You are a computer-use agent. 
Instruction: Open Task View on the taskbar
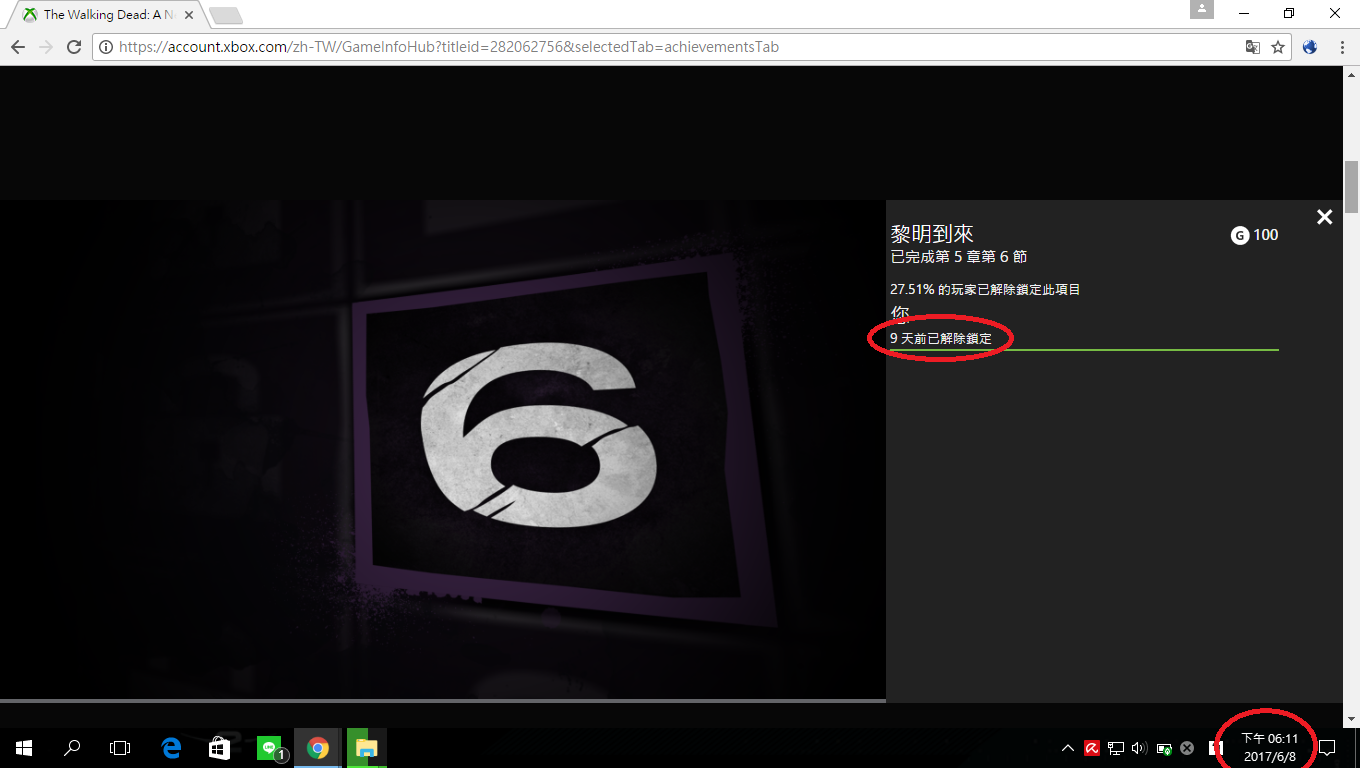click(120, 747)
